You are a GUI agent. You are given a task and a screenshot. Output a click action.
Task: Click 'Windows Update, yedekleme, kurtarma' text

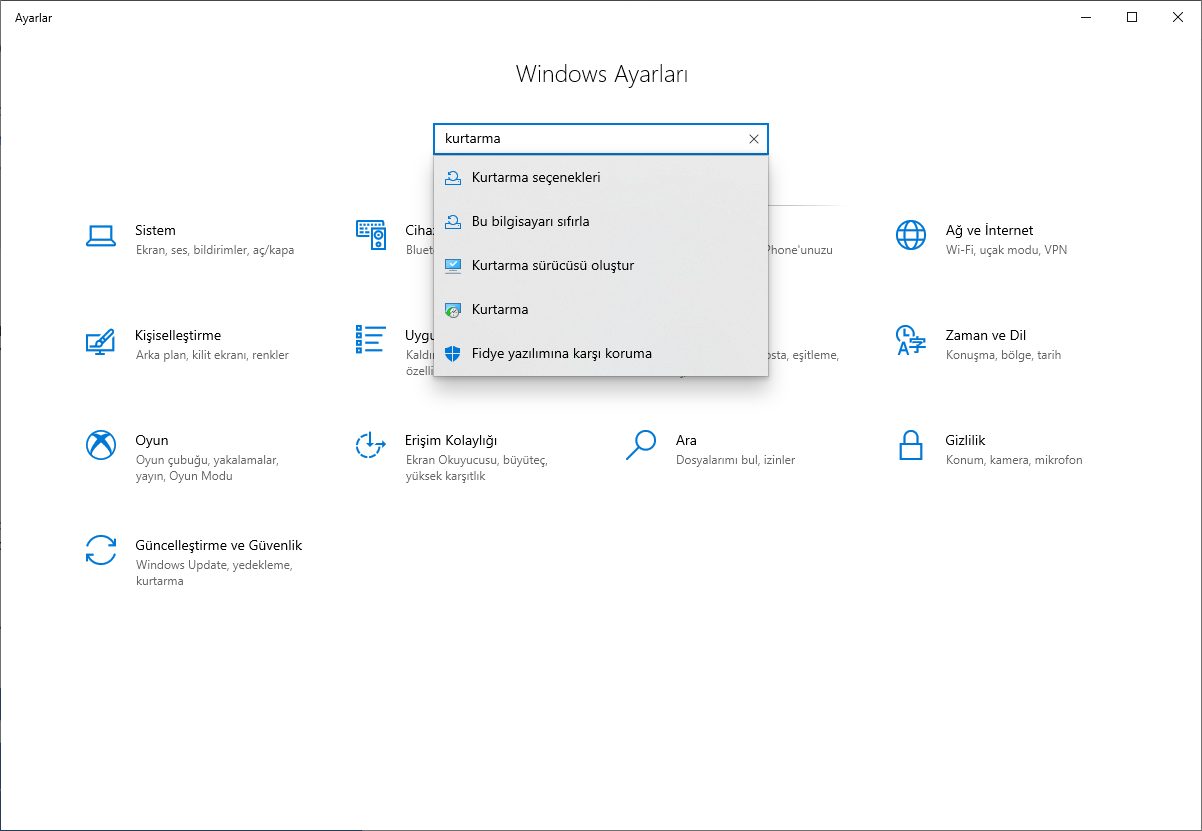point(213,573)
